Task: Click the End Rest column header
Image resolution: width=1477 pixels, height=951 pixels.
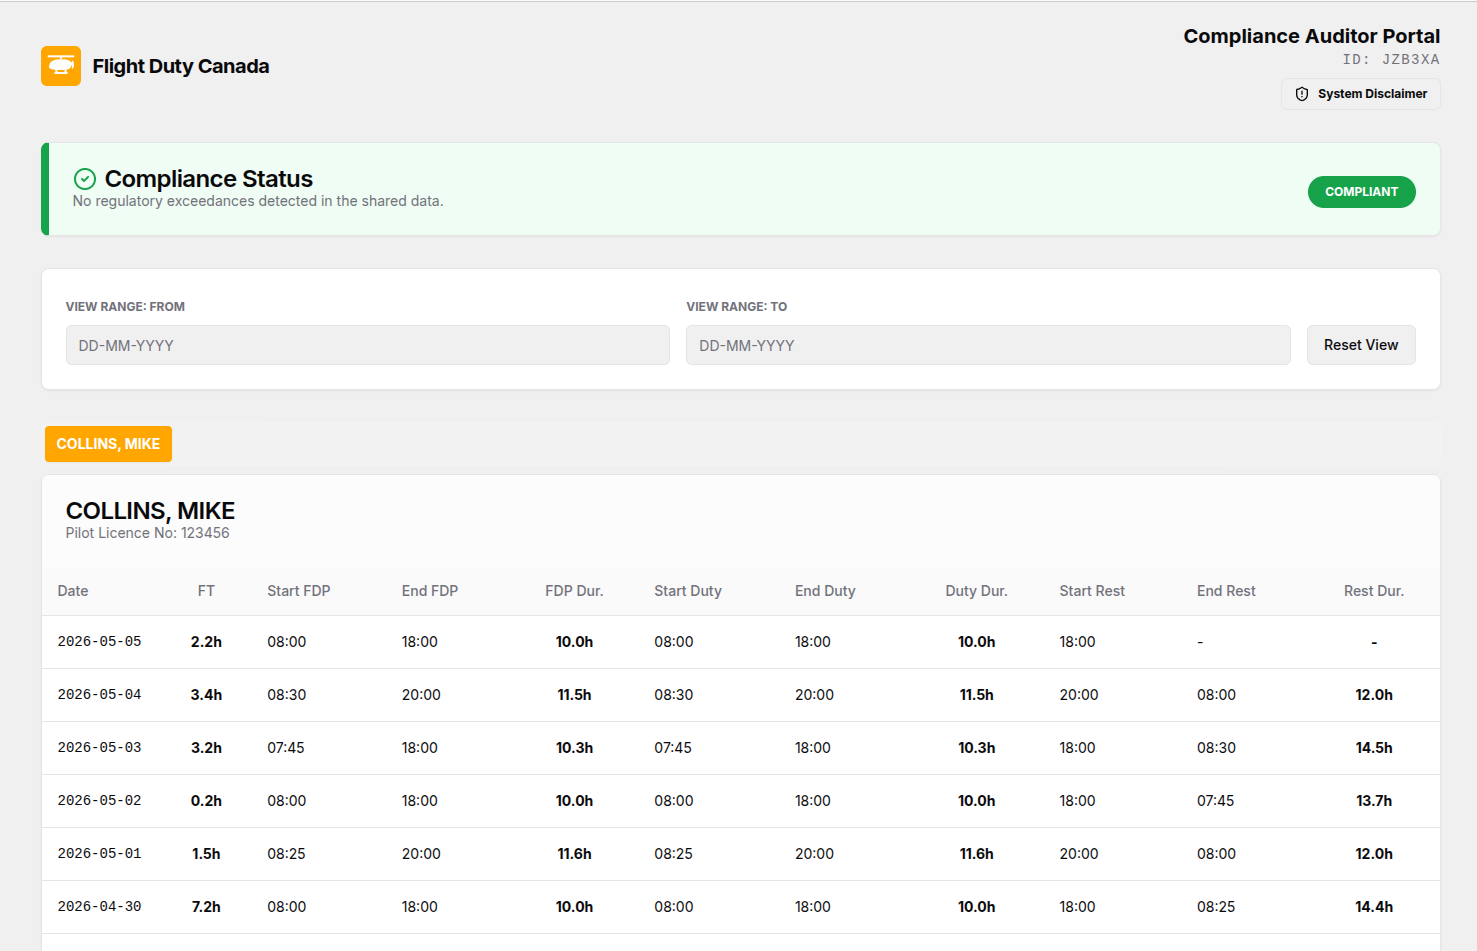Action: [x=1226, y=591]
